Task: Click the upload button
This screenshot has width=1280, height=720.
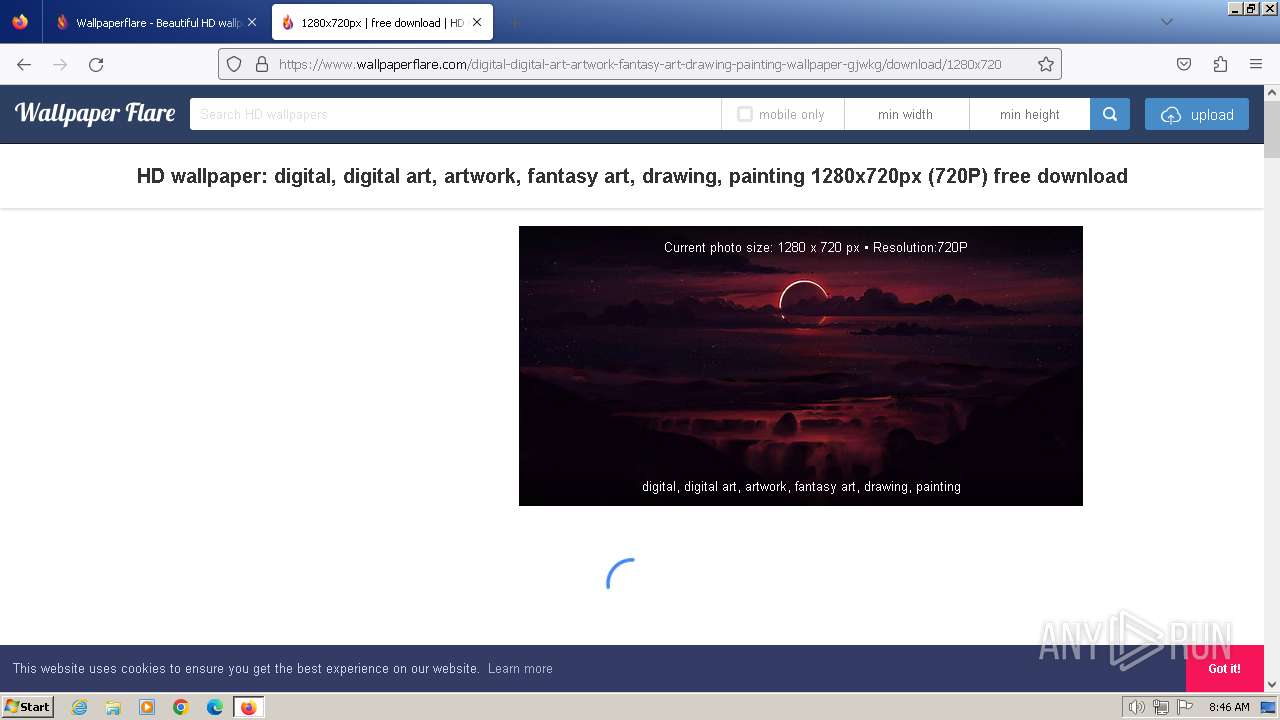Action: tap(1197, 114)
